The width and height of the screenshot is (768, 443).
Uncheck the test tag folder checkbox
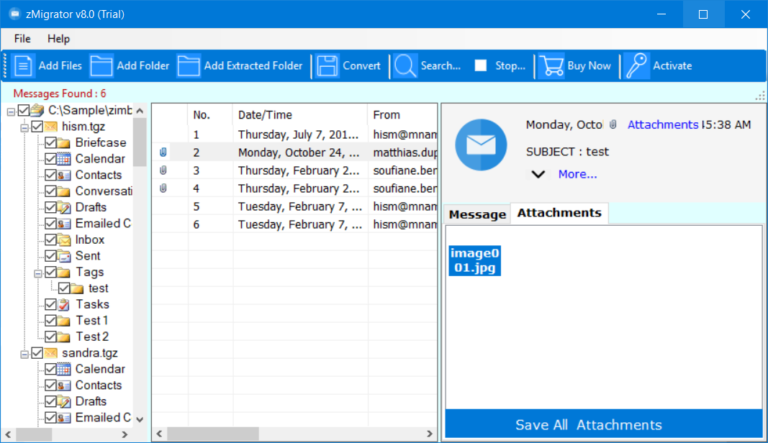point(64,288)
